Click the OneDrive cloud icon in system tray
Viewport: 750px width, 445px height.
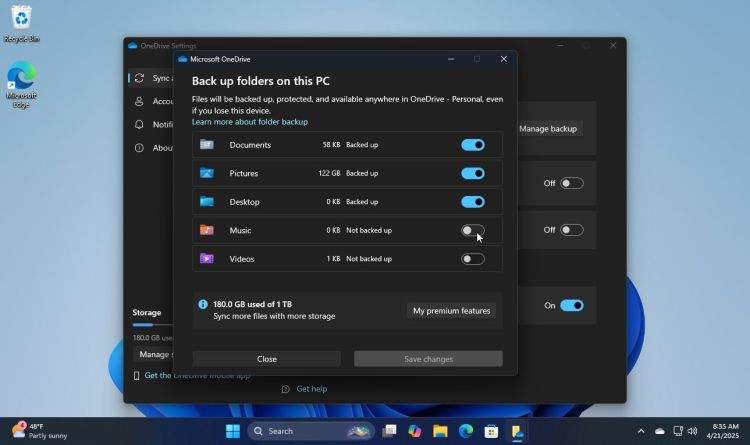coord(659,431)
